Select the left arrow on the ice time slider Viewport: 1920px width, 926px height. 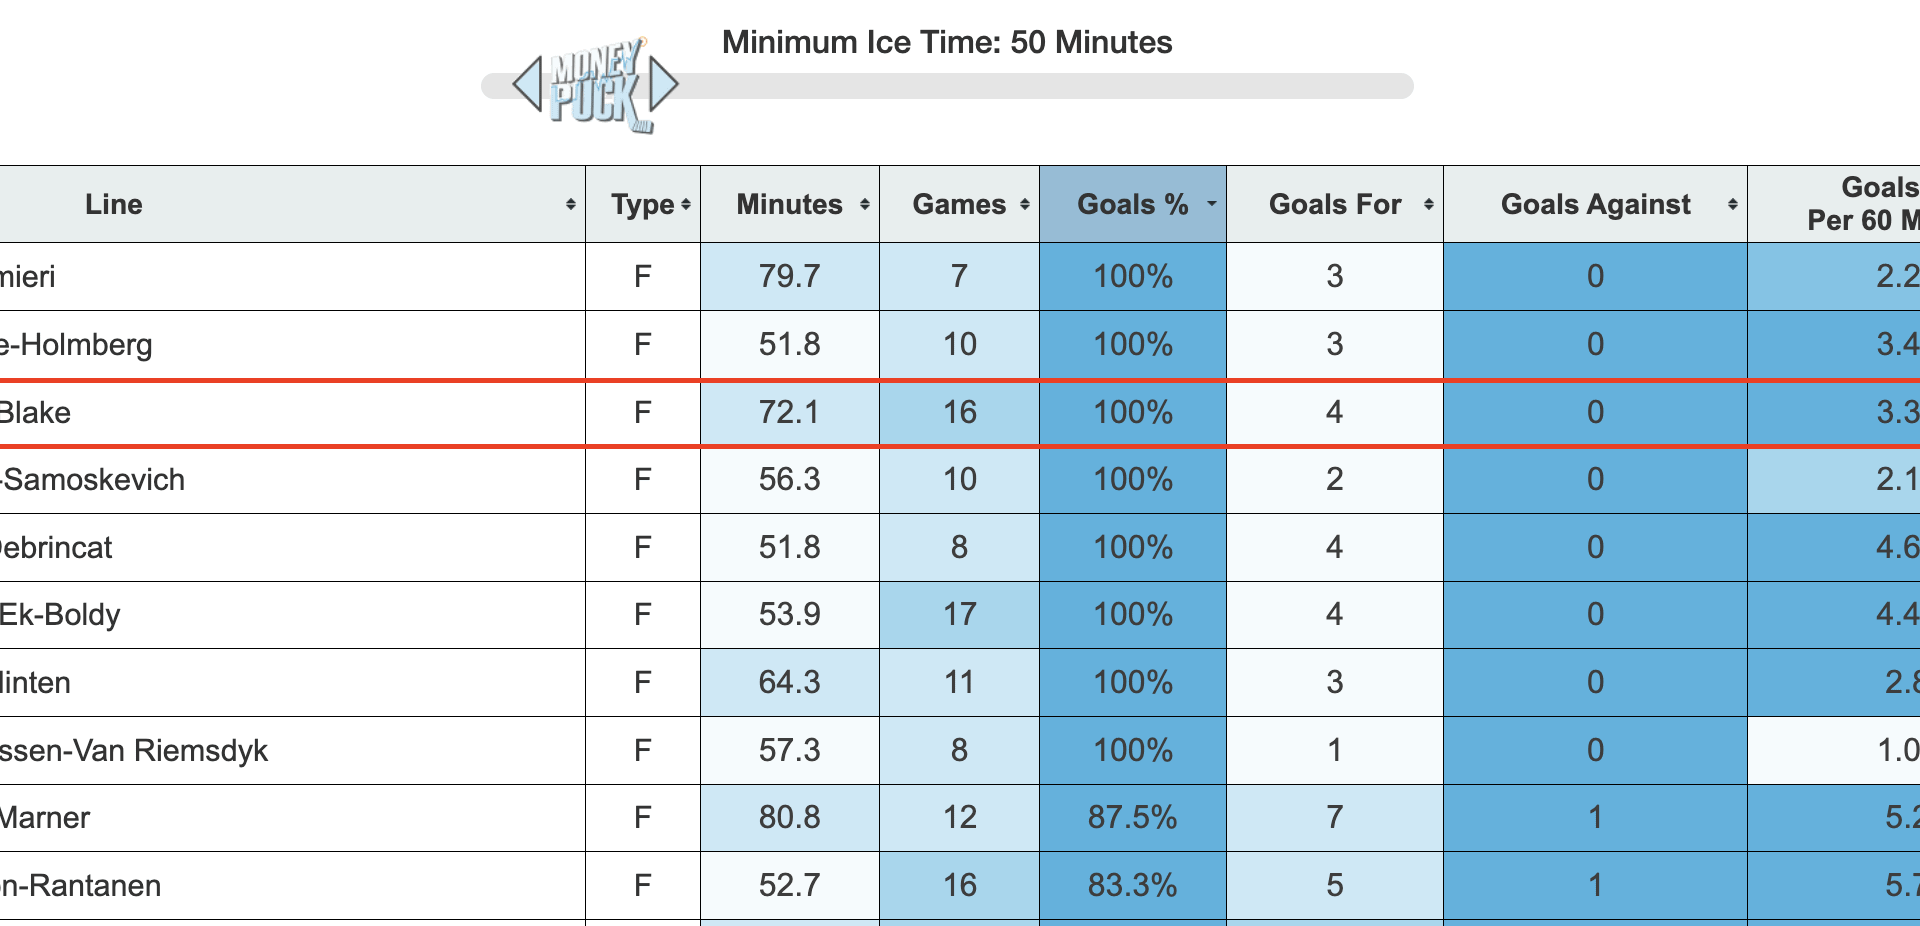[527, 85]
